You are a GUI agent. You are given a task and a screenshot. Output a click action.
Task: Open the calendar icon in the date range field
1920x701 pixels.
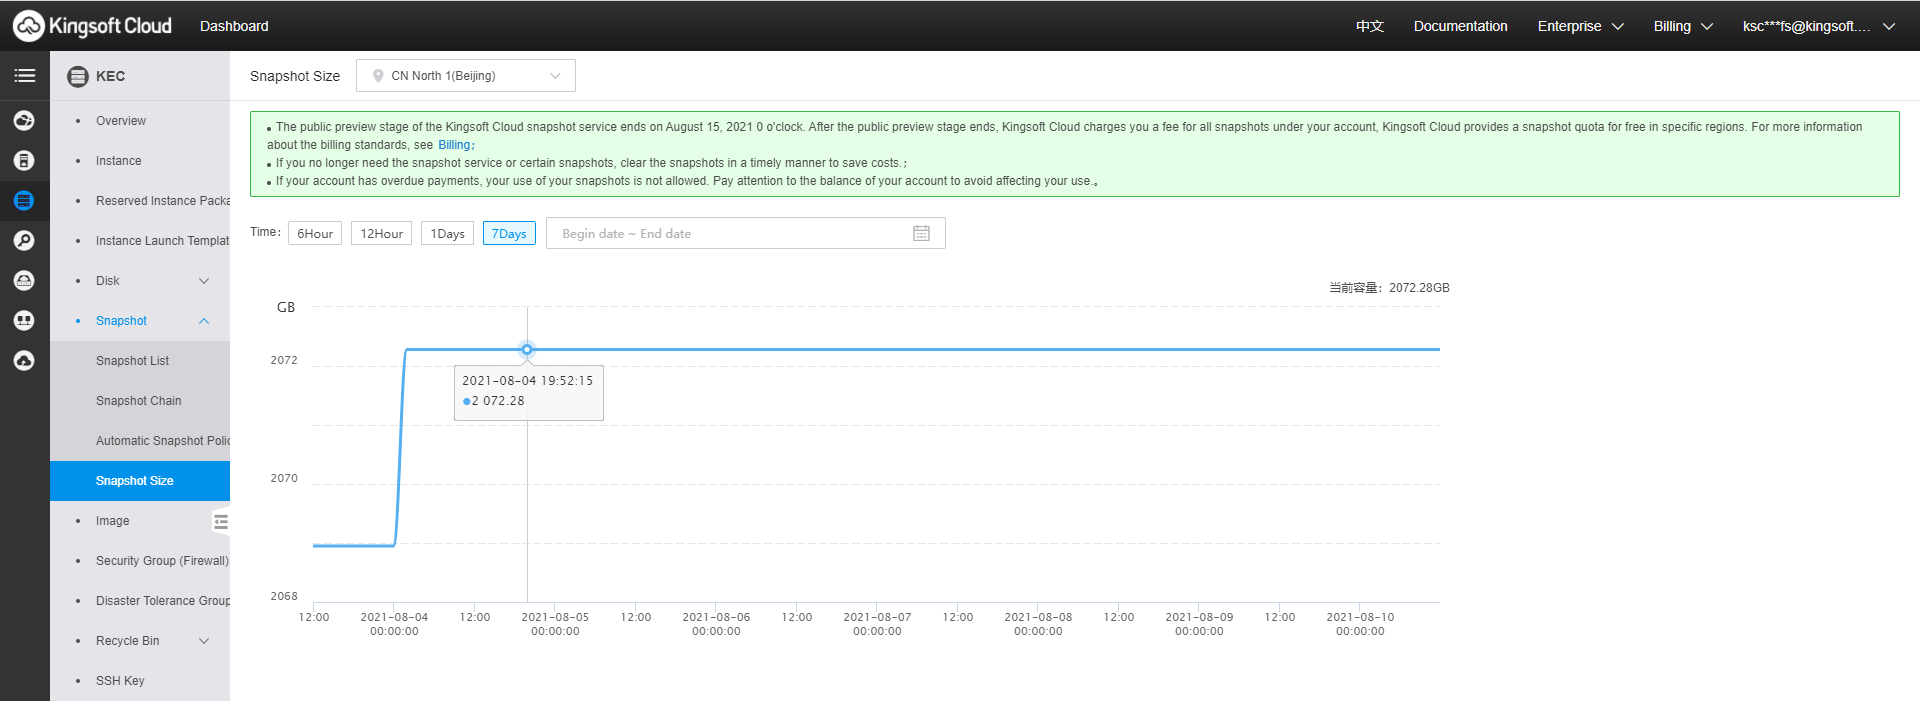[921, 233]
